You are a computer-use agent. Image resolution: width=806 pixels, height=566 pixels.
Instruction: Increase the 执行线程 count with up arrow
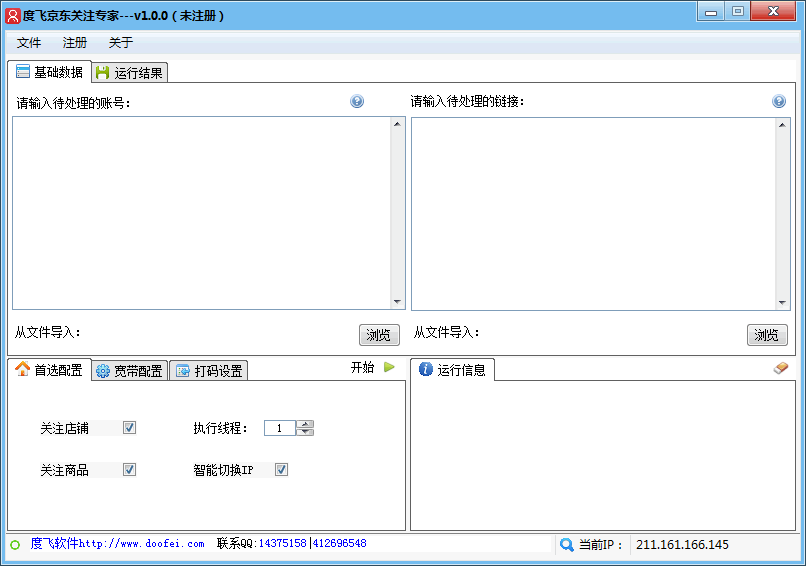click(306, 424)
